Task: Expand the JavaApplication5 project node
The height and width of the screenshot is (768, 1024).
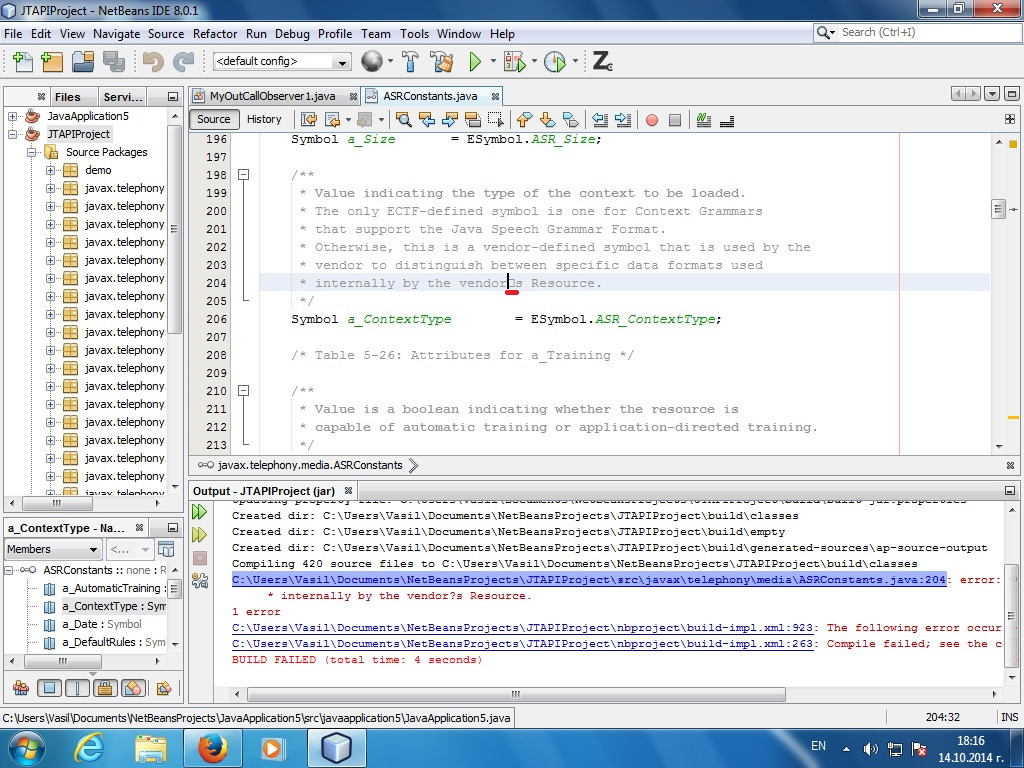Action: (x=12, y=116)
